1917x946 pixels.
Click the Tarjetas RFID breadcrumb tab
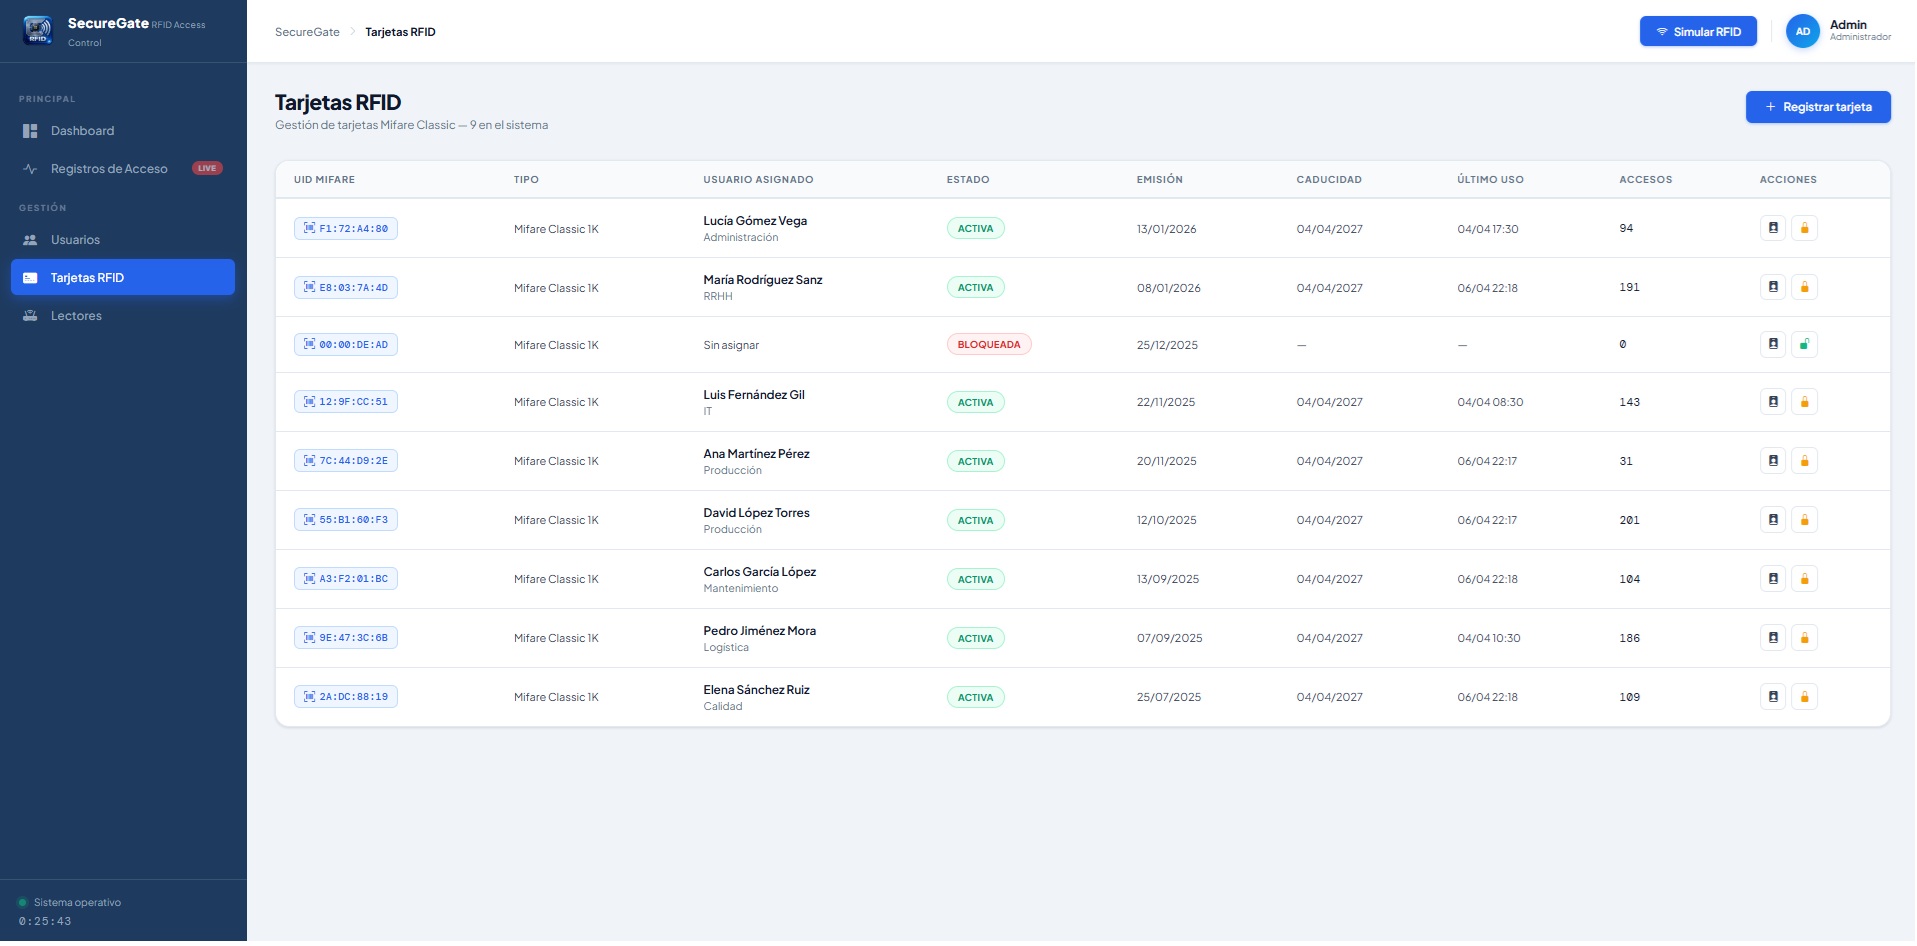400,31
